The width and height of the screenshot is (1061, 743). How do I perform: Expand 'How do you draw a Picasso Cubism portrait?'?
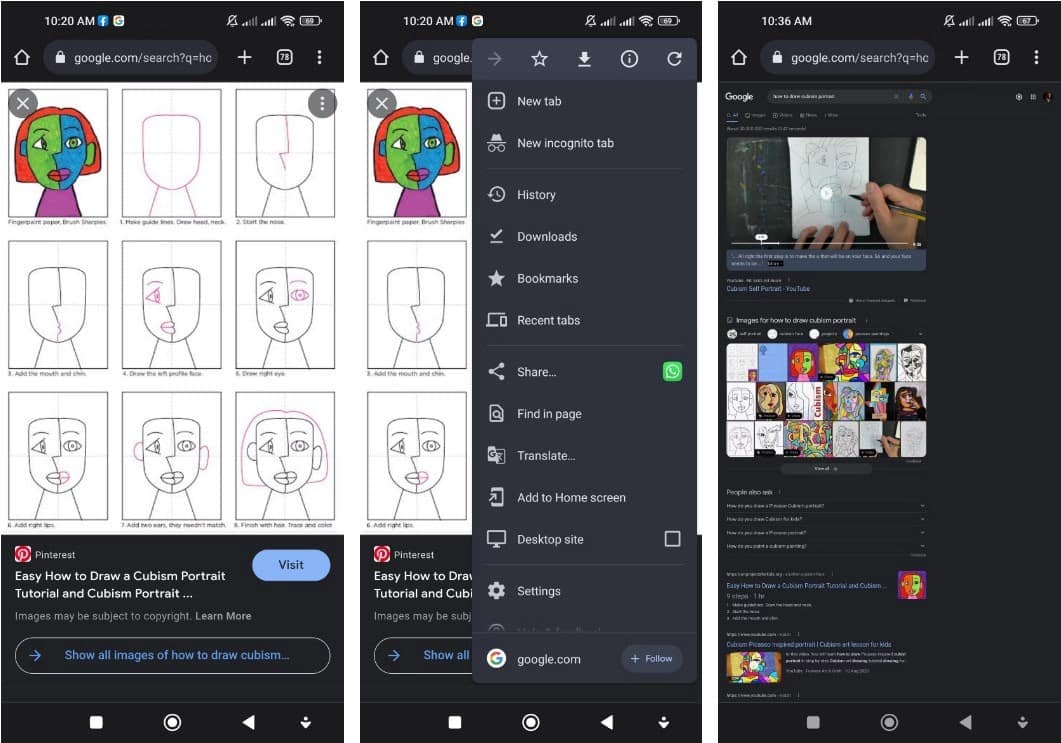click(826, 505)
